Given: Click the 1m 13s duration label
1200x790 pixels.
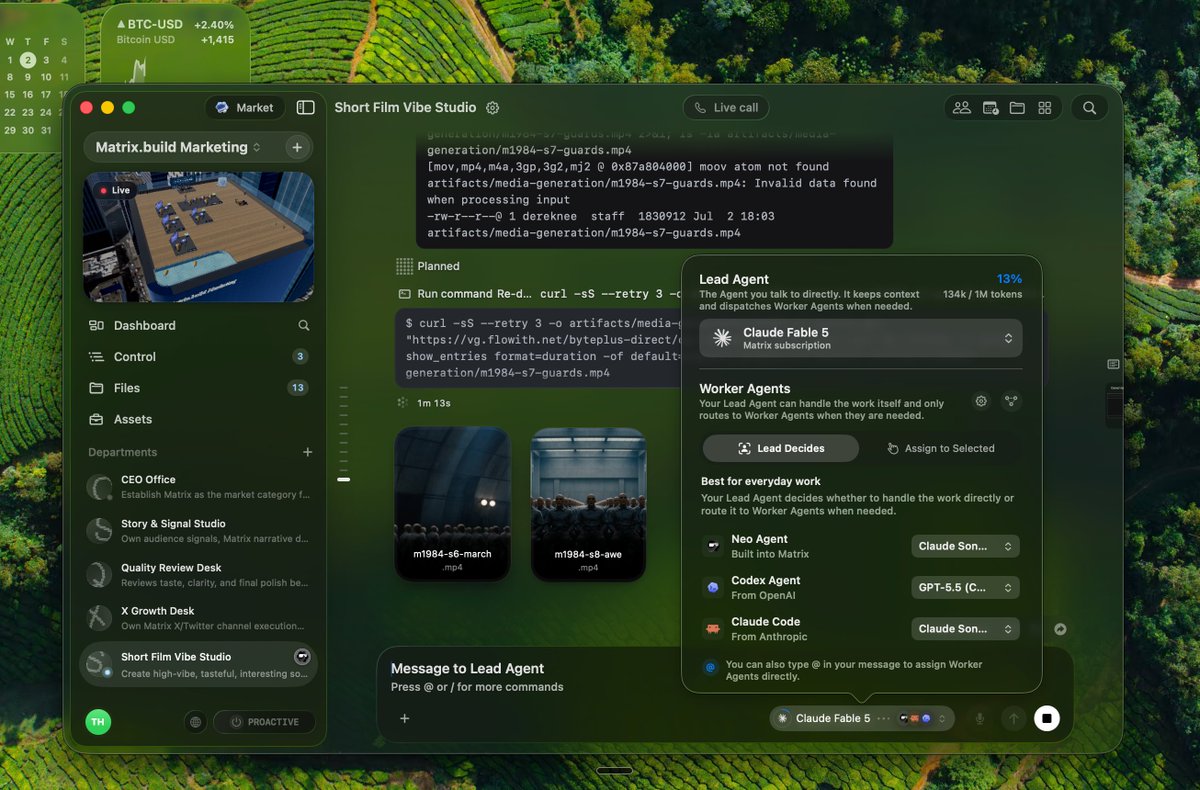Looking at the screenshot, I should tap(433, 402).
